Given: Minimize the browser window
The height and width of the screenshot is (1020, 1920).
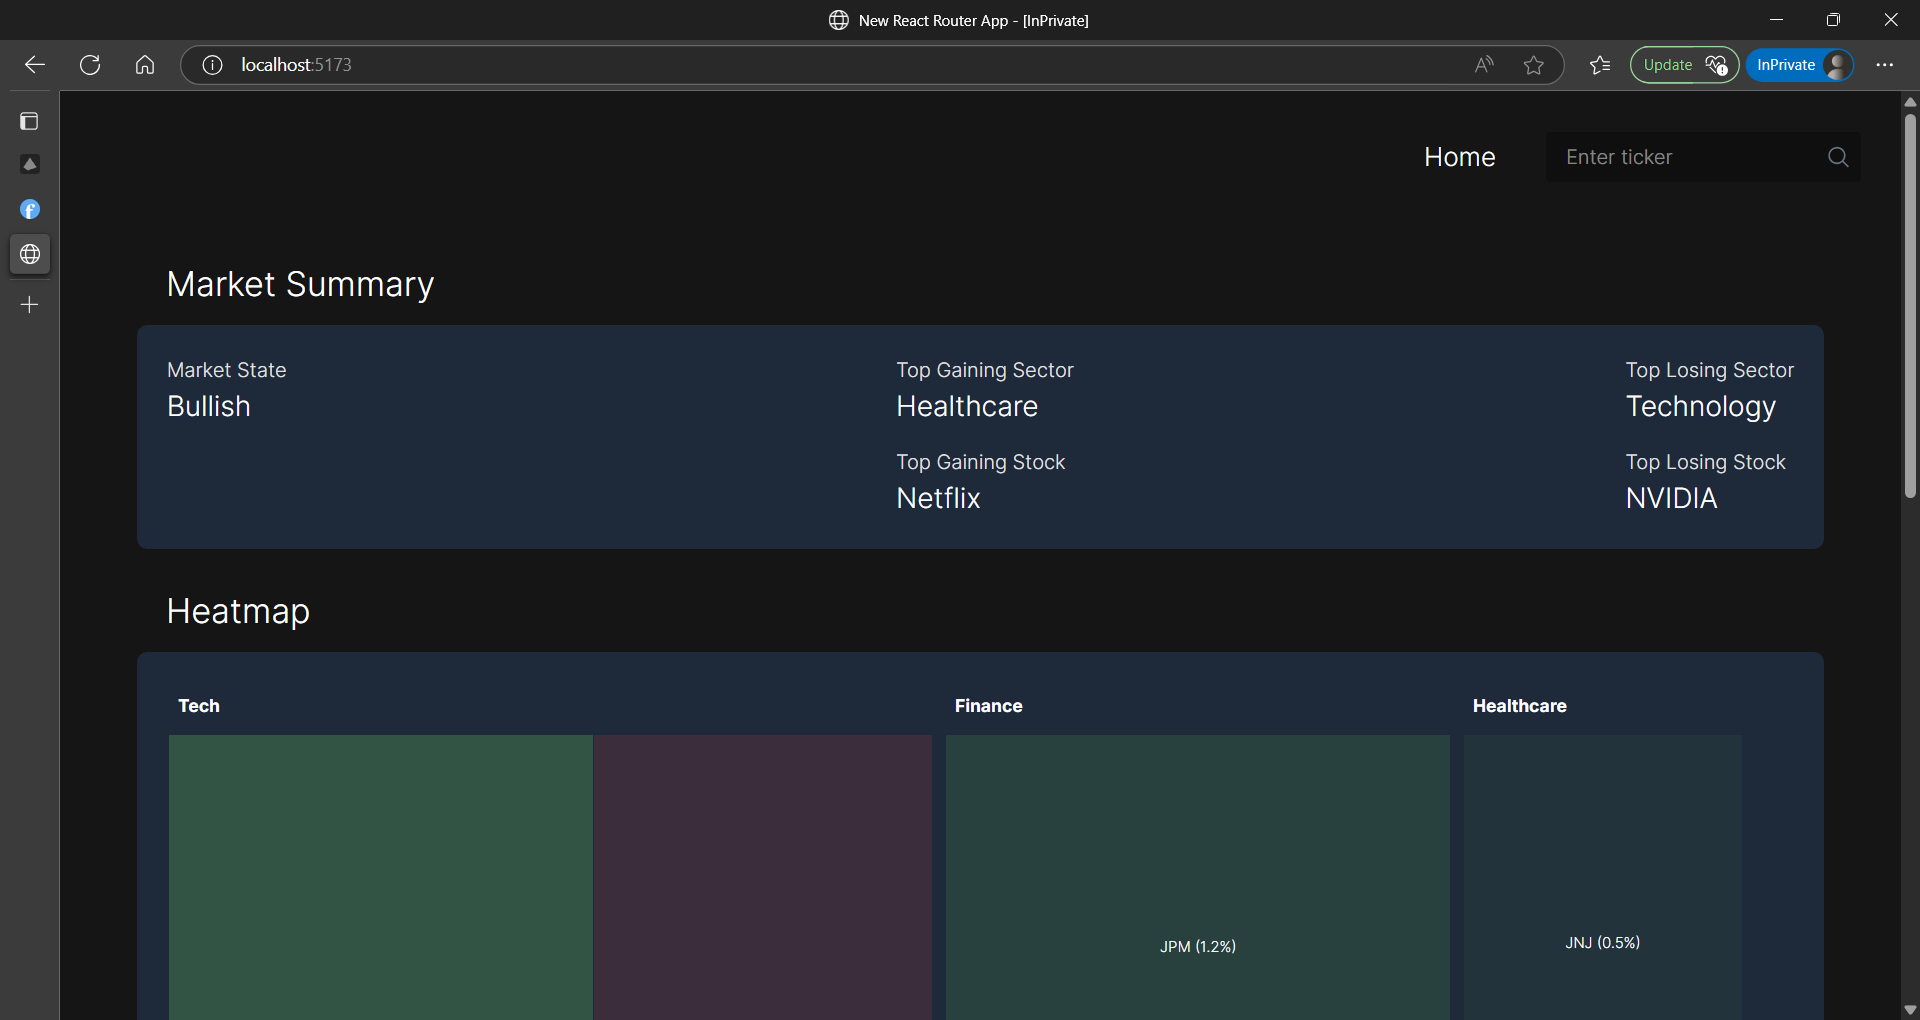Looking at the screenshot, I should [1777, 20].
